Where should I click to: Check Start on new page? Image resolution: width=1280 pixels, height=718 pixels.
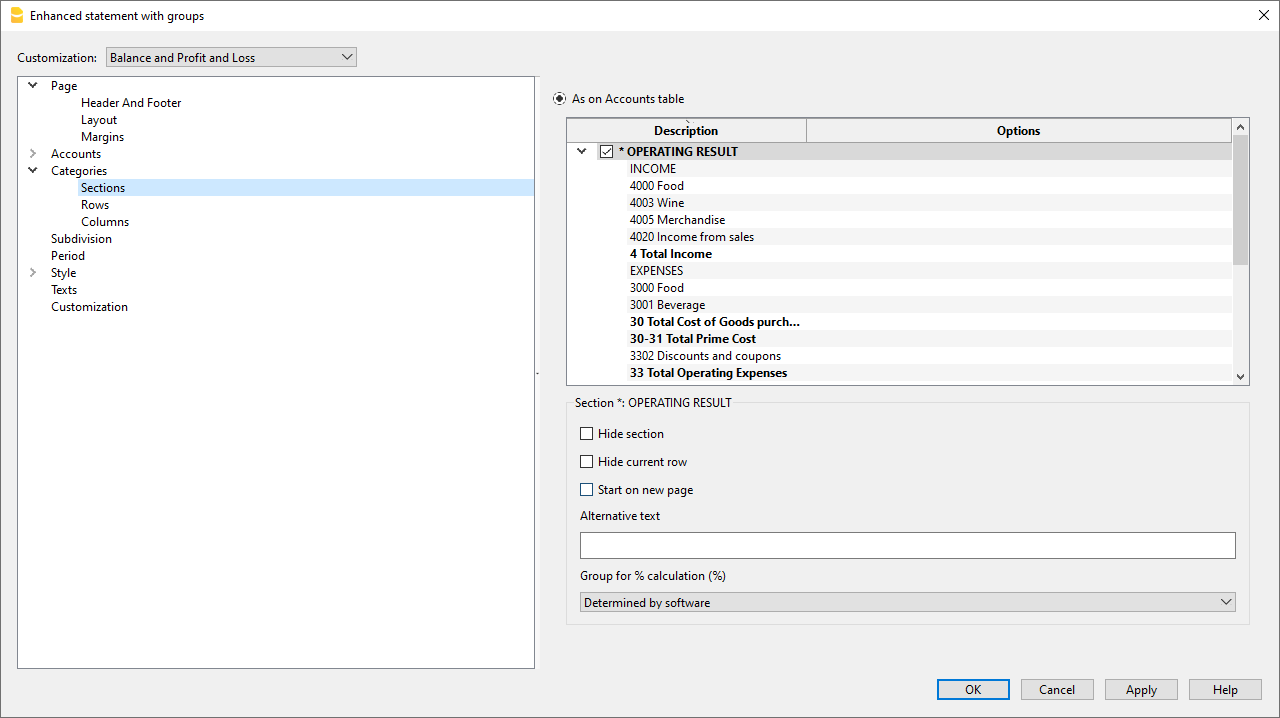(x=587, y=489)
